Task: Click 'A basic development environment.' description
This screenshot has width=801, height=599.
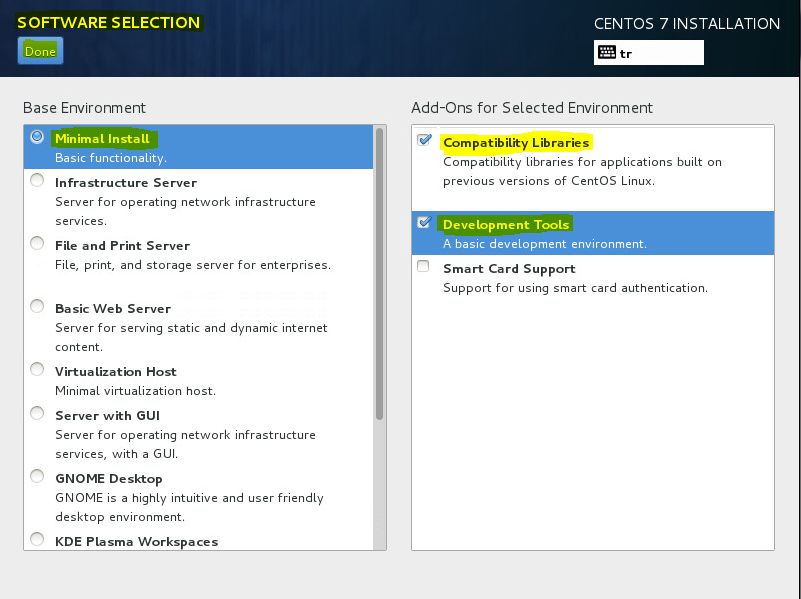Action: (545, 244)
